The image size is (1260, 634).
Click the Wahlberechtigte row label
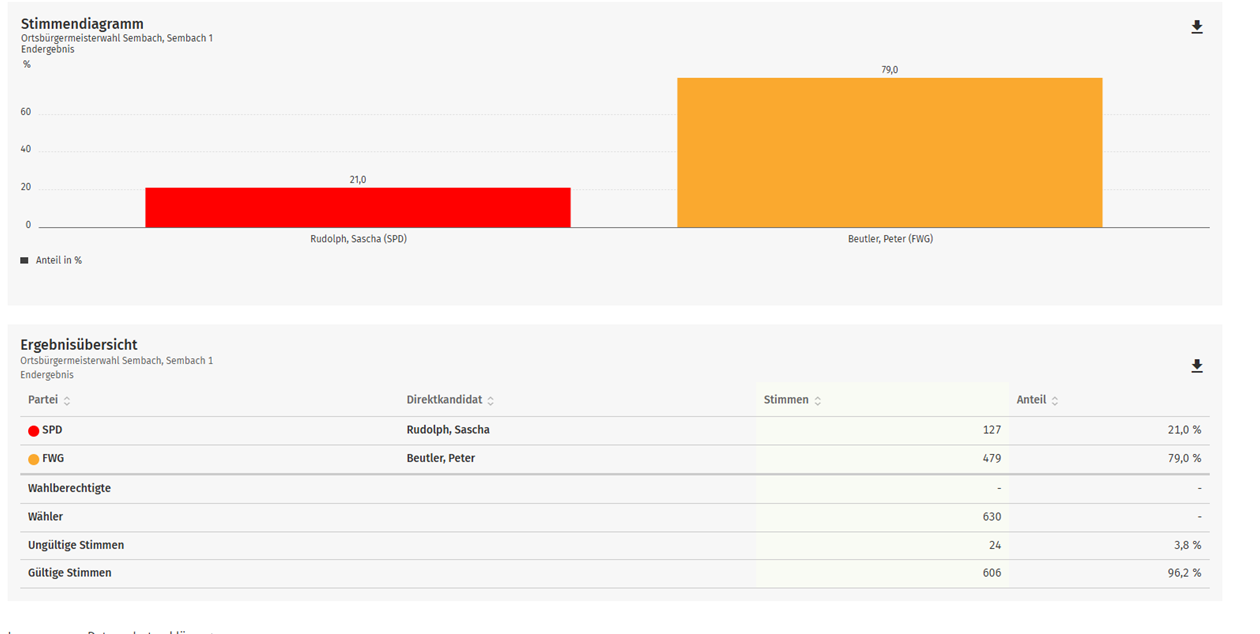[x=69, y=488]
